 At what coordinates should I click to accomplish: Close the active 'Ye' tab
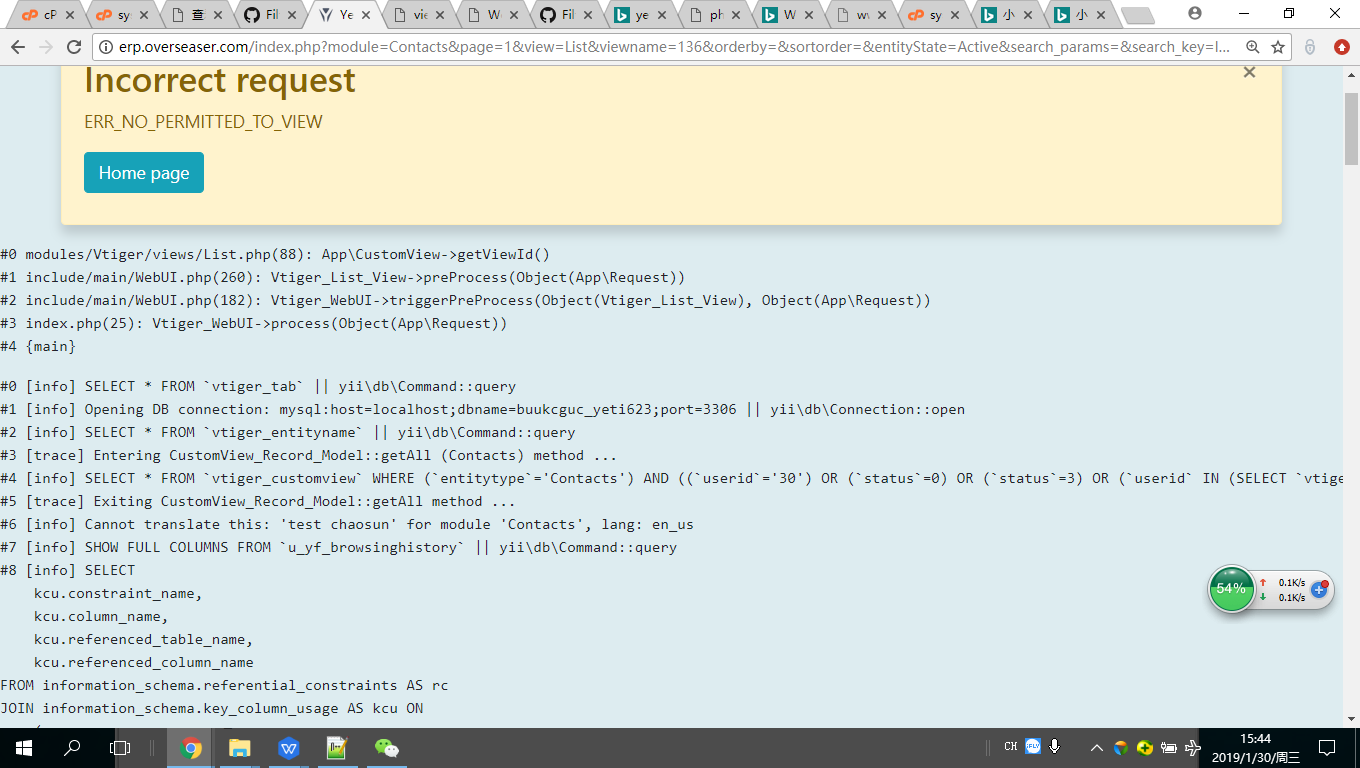(367, 15)
